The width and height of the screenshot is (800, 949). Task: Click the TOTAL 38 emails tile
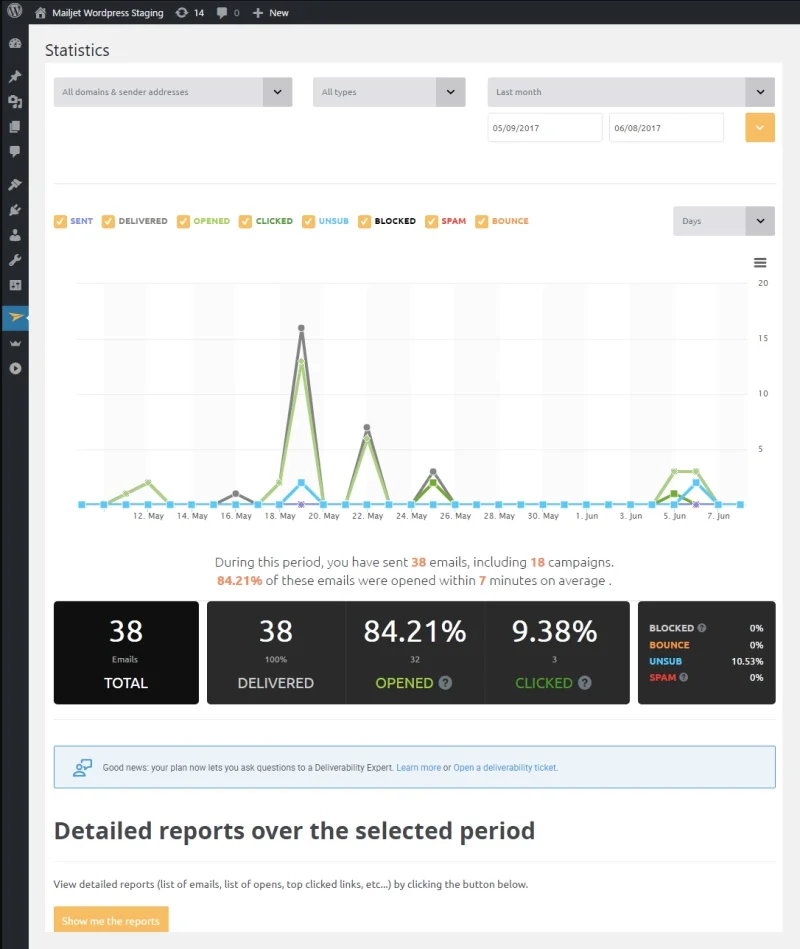[126, 652]
